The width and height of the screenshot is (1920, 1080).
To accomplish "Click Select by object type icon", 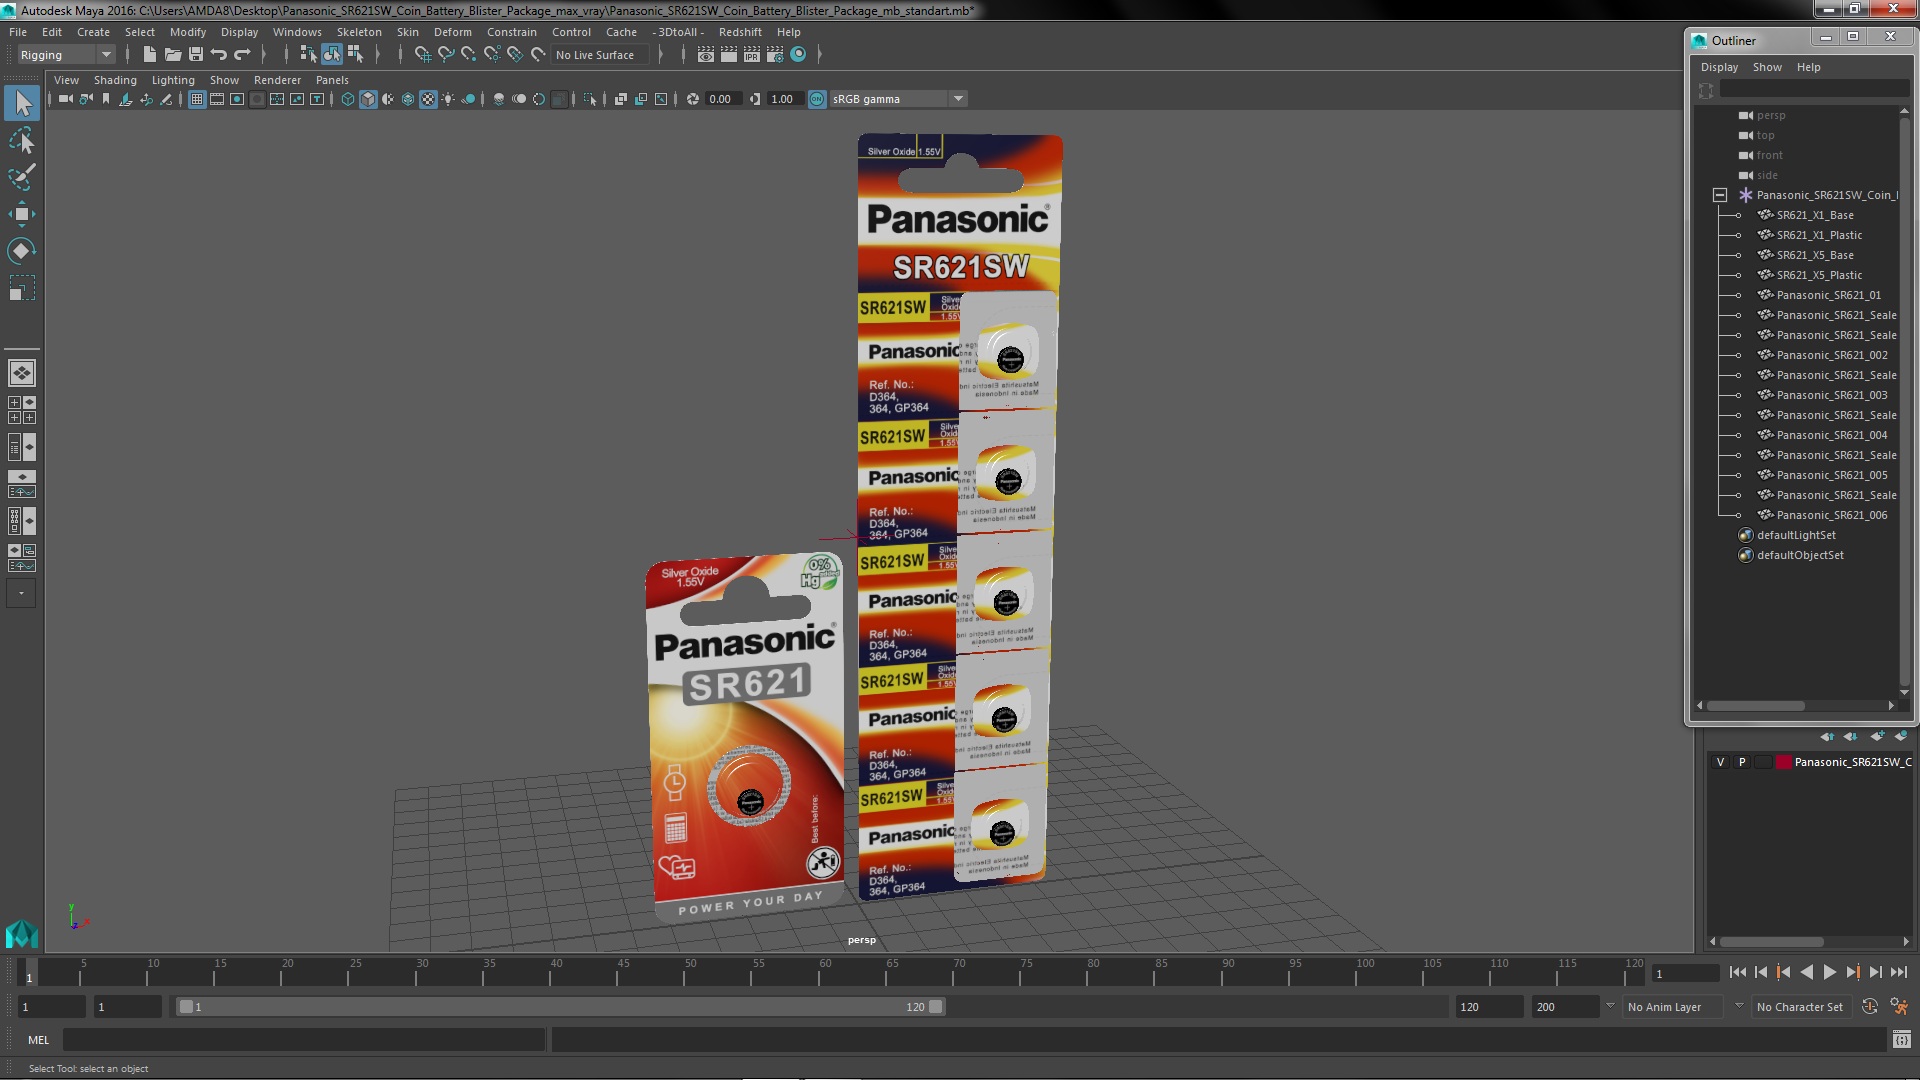I will [331, 55].
